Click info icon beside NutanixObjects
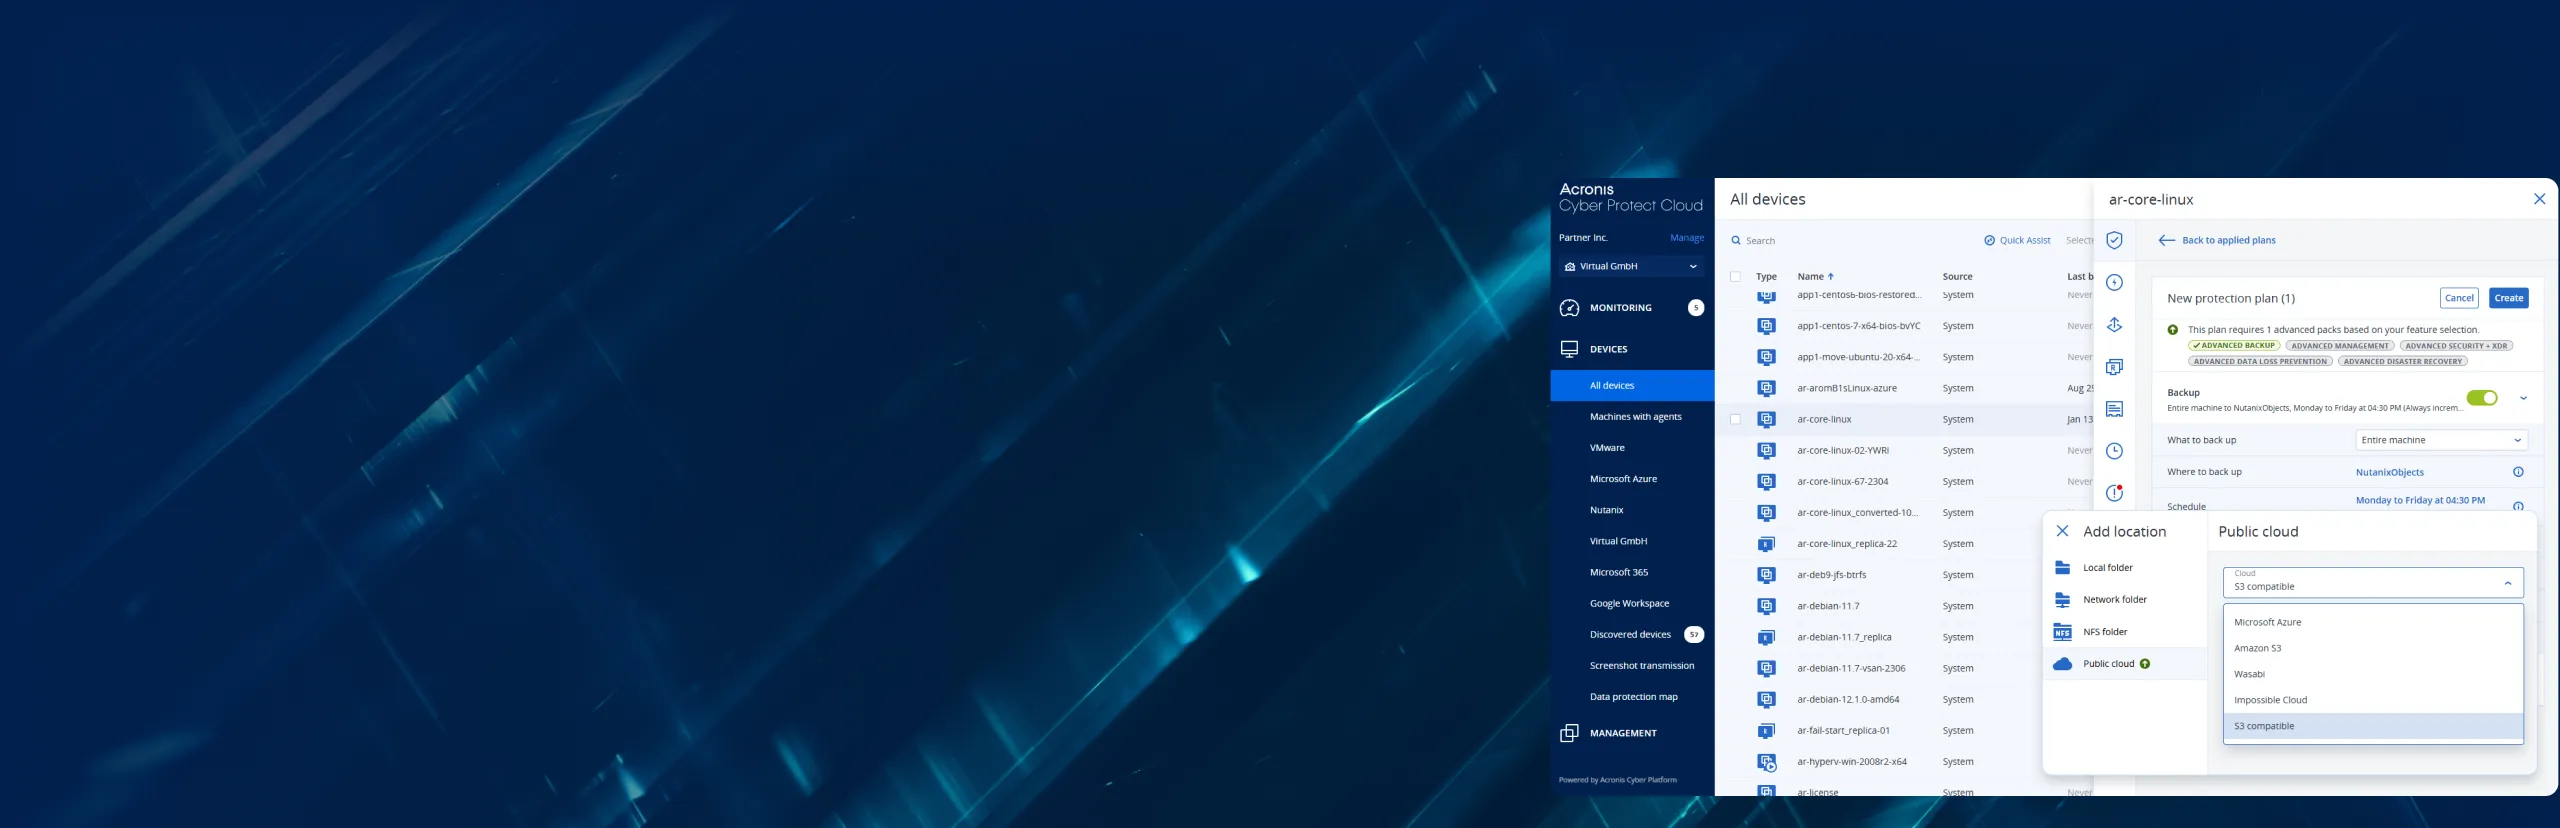 click(2518, 472)
